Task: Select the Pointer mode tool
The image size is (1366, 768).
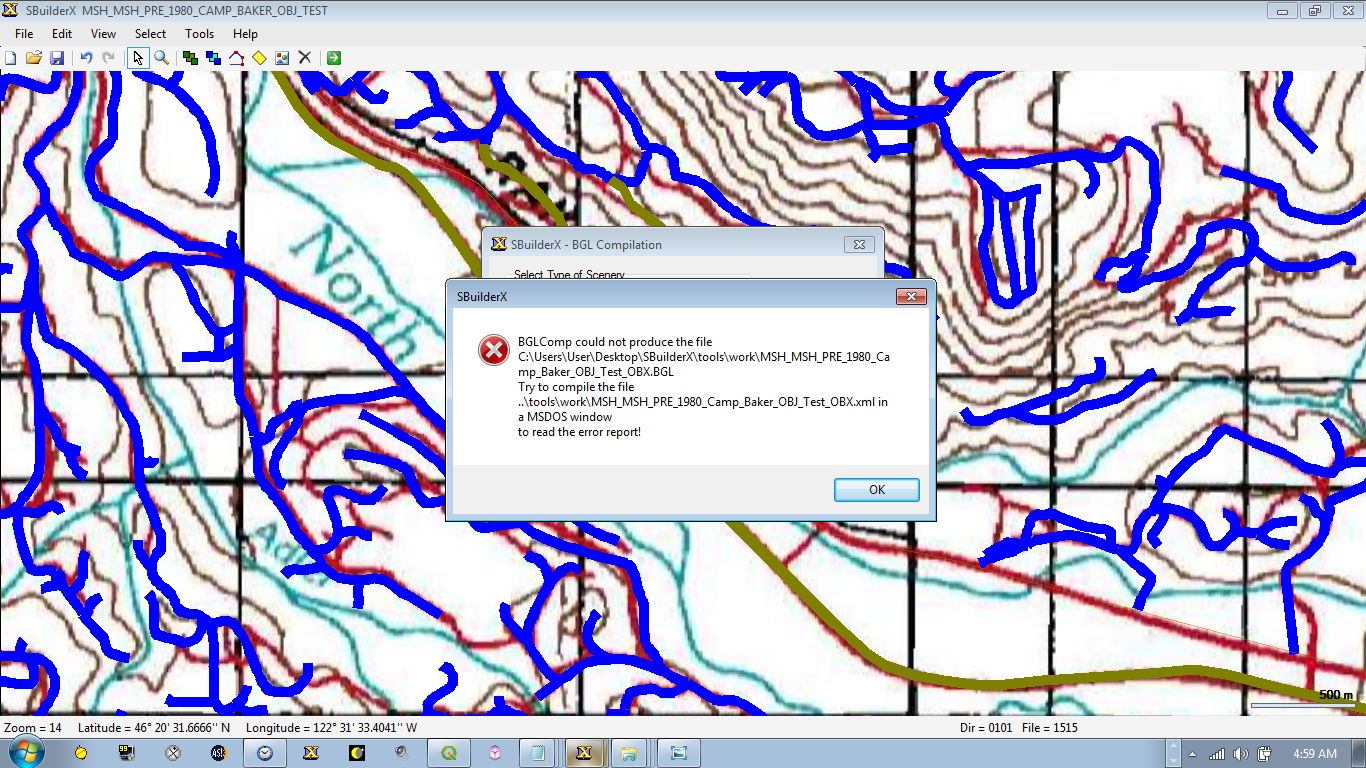Action: point(138,58)
